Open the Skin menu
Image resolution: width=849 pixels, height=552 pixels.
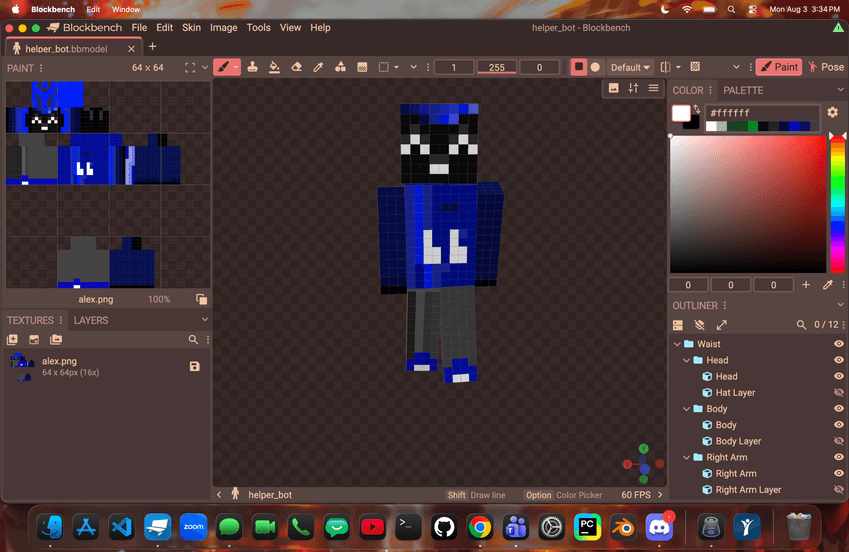pyautogui.click(x=191, y=28)
